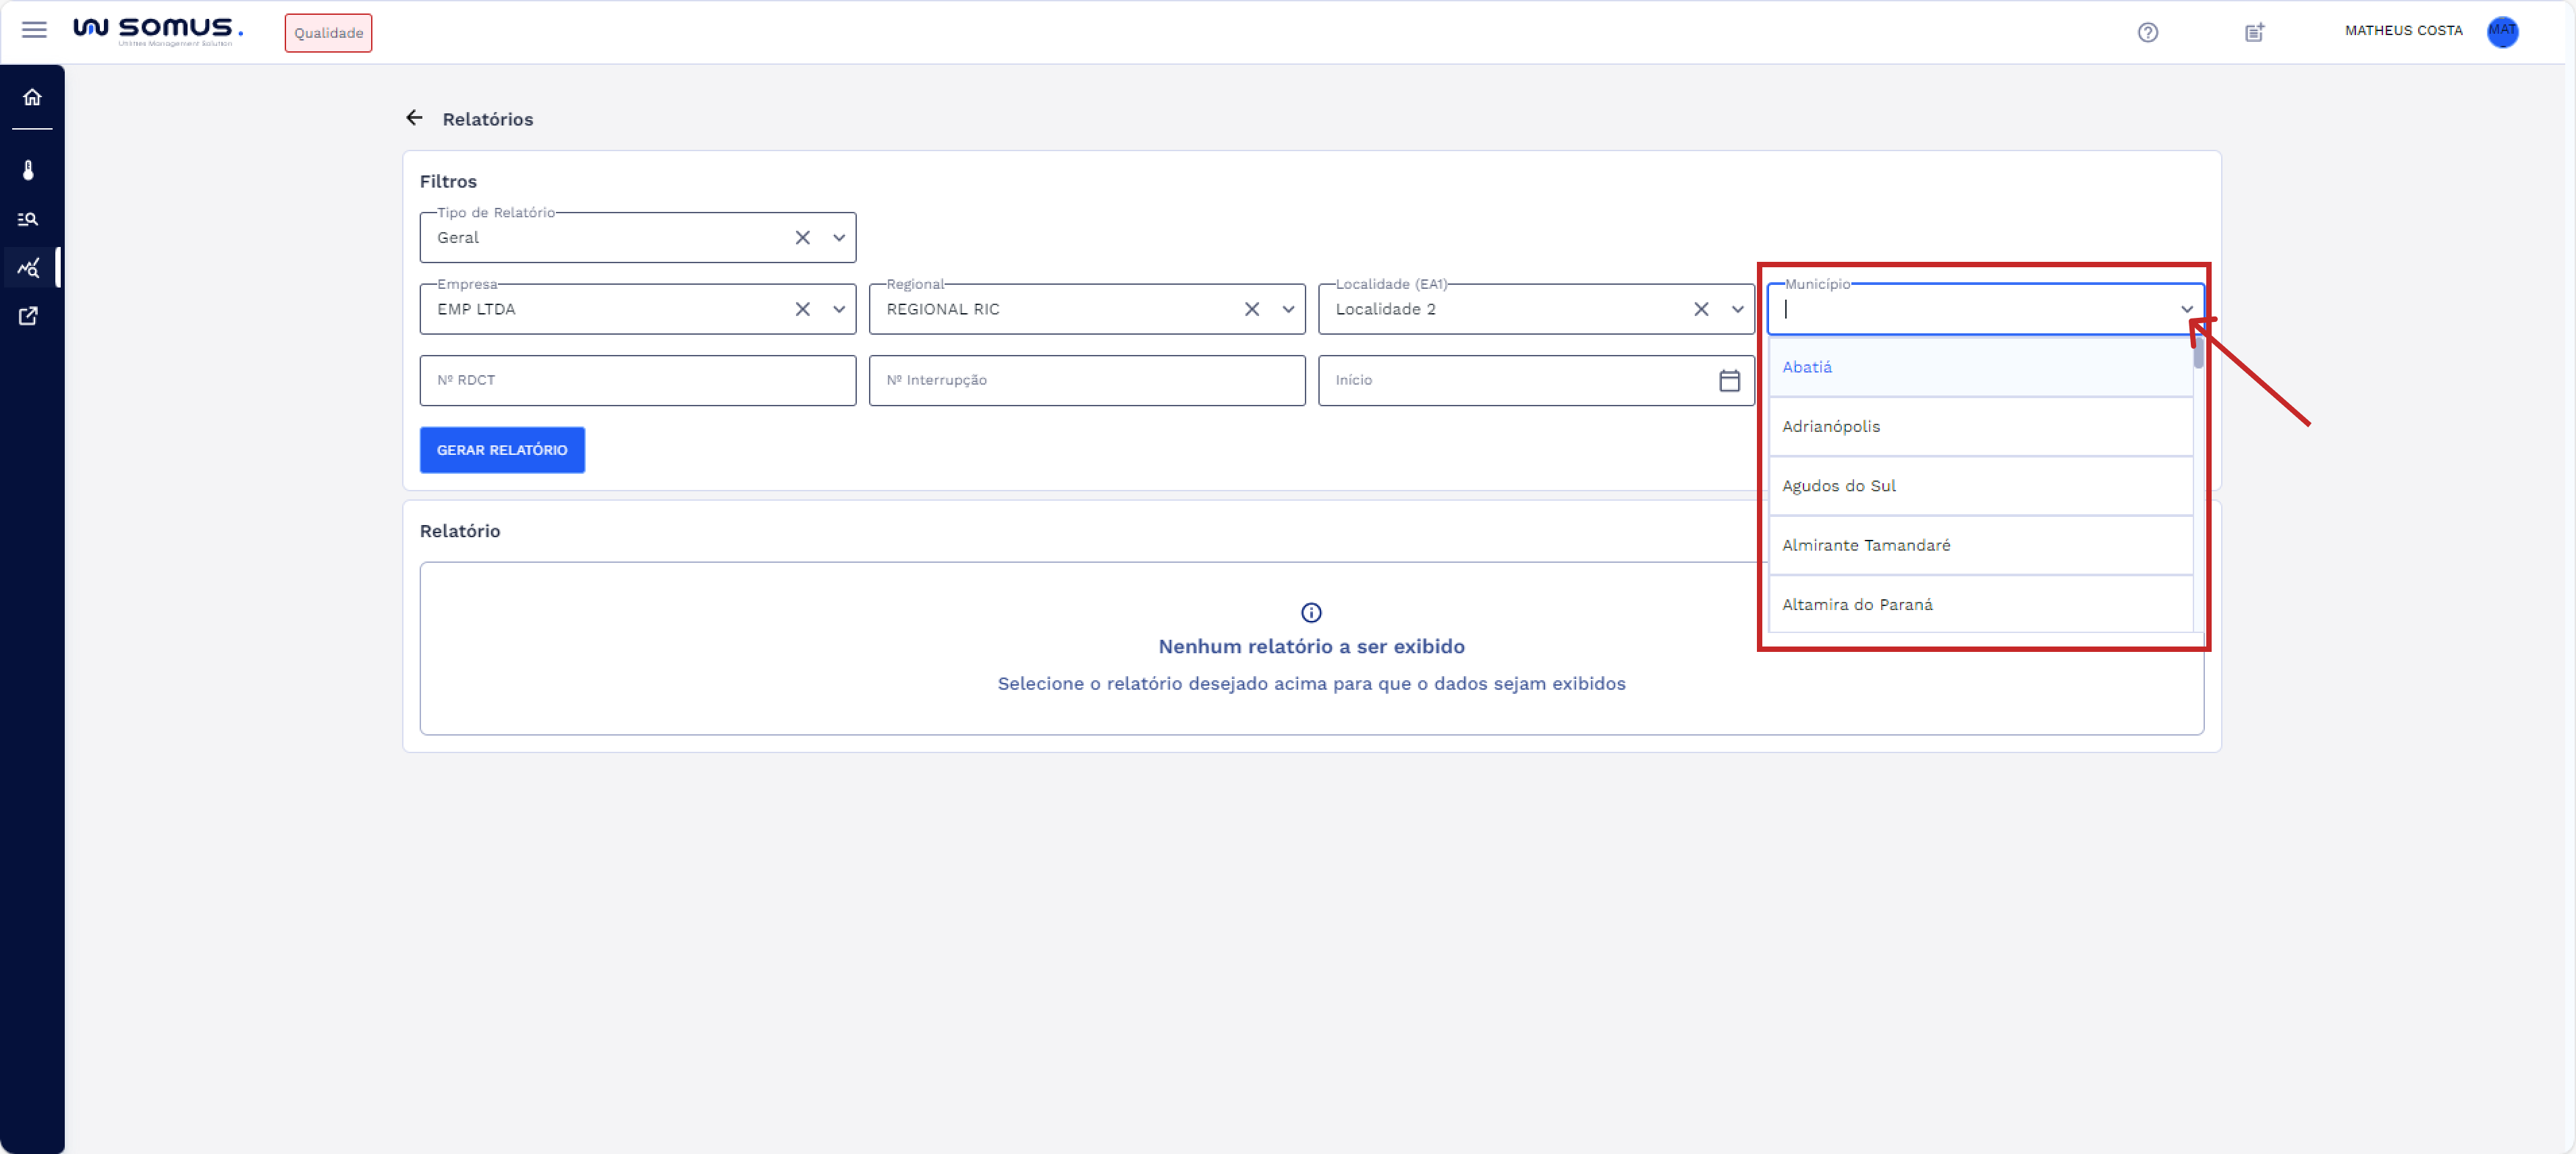Clear the Tipo de Relatório selection
Image resolution: width=2576 pixels, height=1154 pixels.
point(802,238)
